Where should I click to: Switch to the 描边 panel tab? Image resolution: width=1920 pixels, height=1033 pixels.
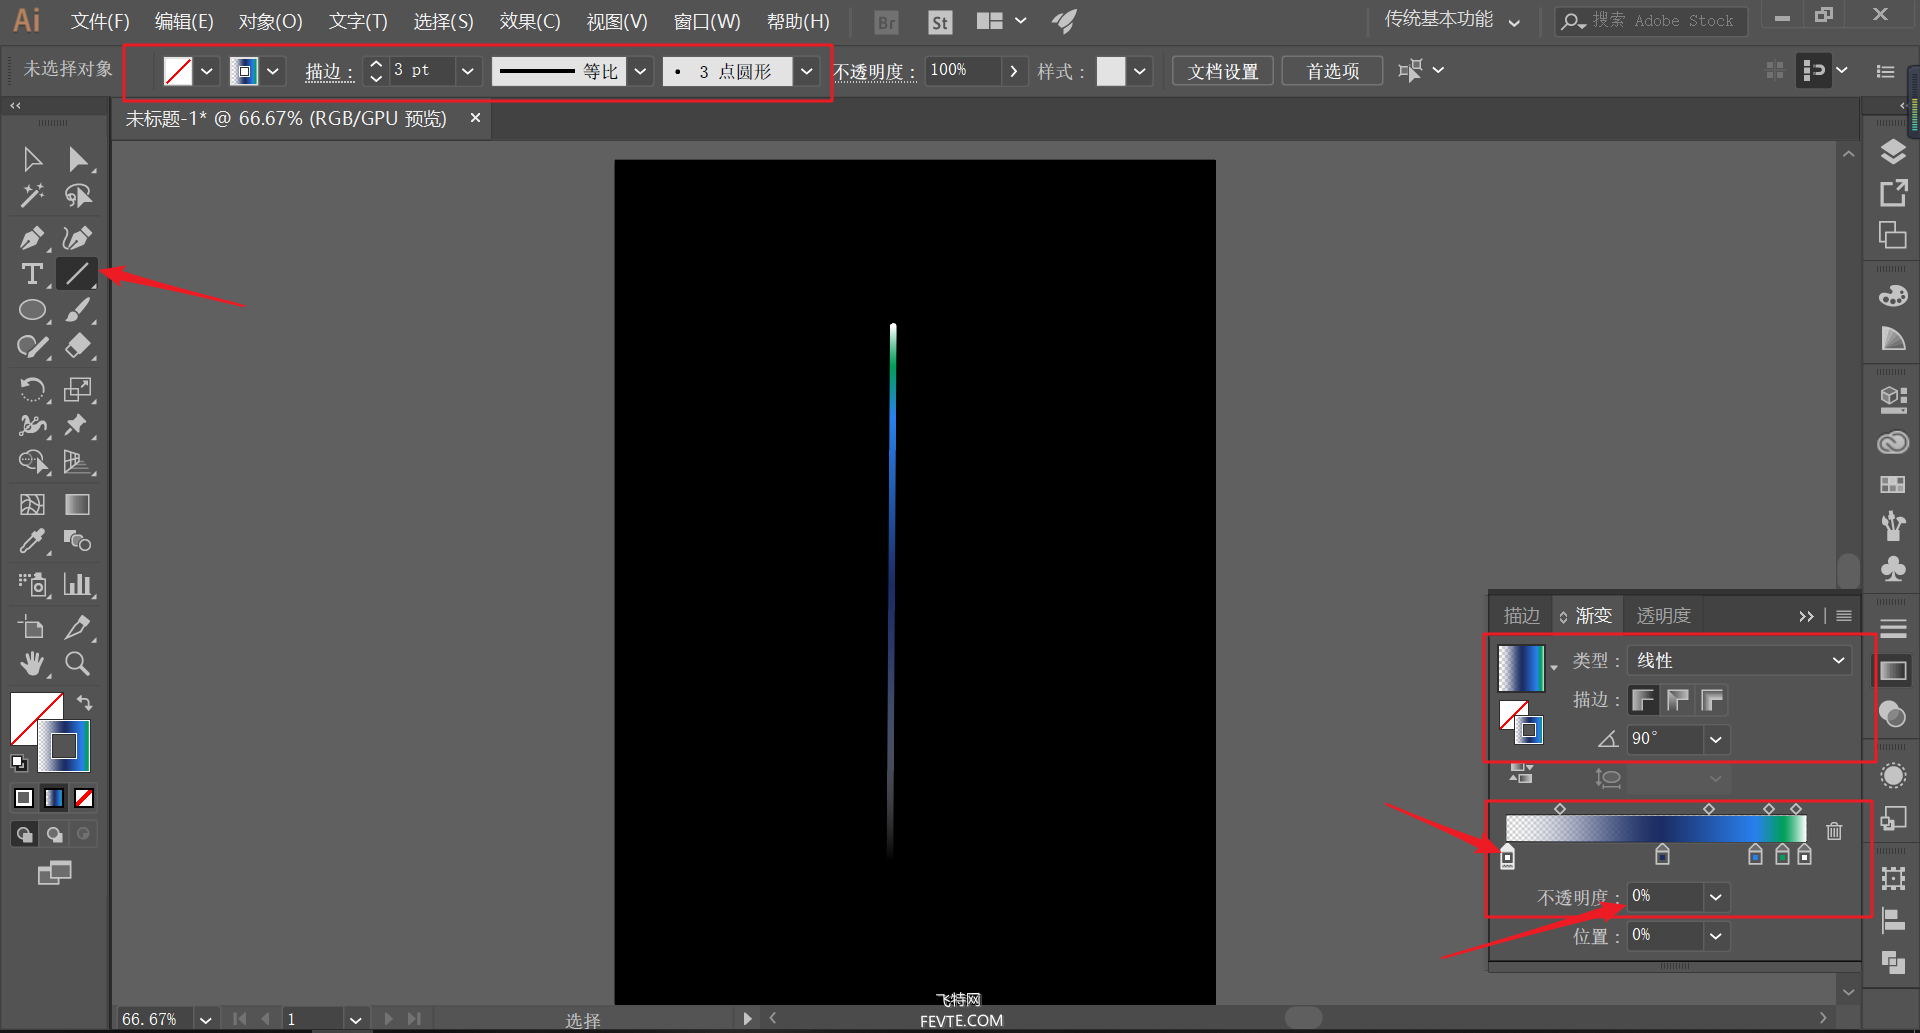coord(1521,616)
